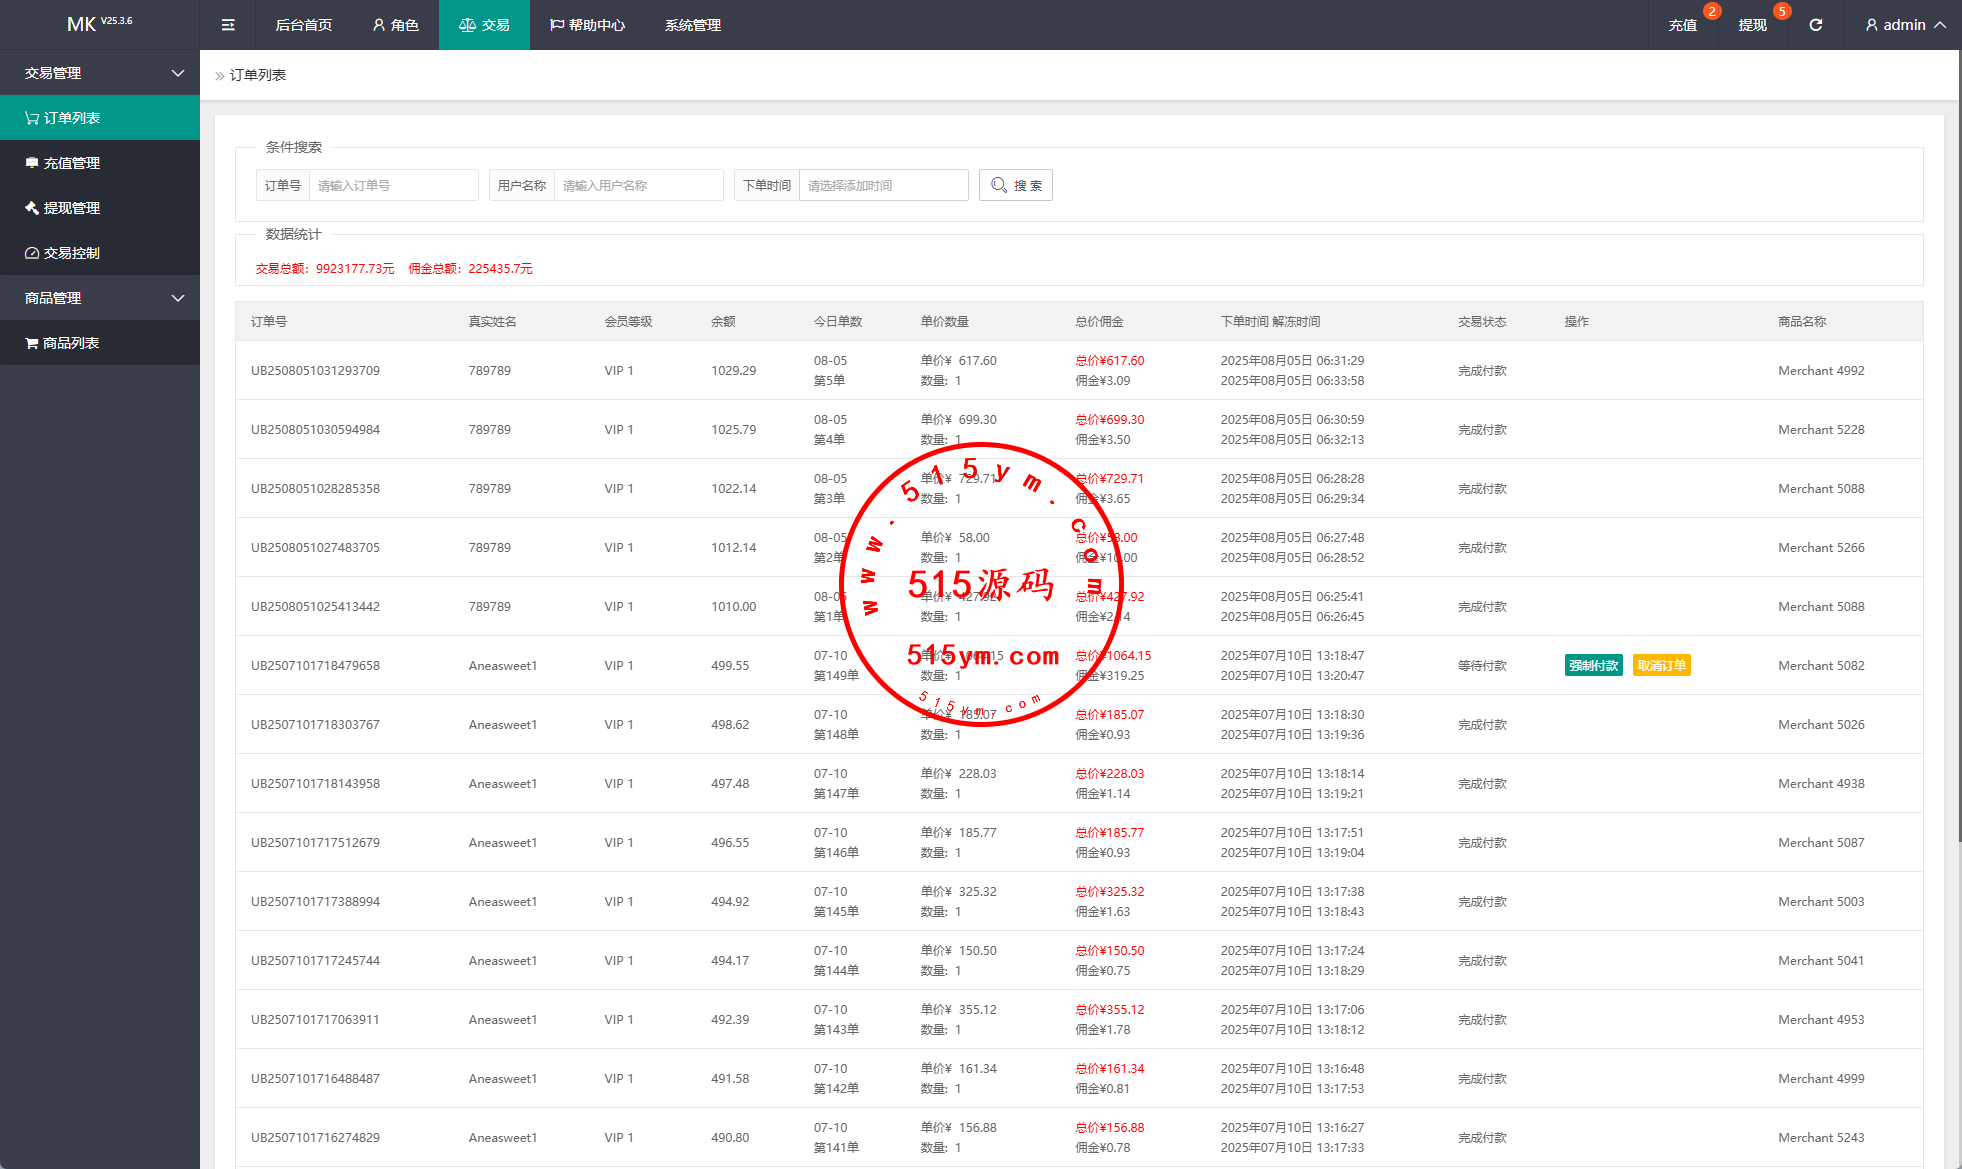Click 强制付款 button on pending order
Viewport: 1962px width, 1169px height.
[1593, 666]
